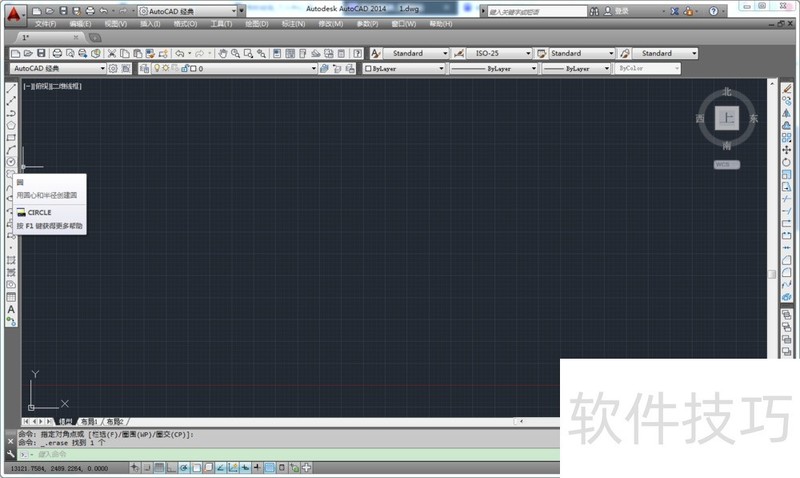Image resolution: width=800 pixels, height=478 pixels.
Task: Expand the multileader style Standard dropdown
Action: (694, 53)
